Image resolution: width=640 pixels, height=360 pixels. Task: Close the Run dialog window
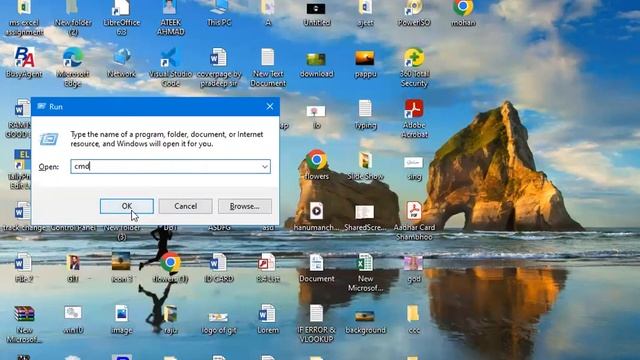coord(270,107)
